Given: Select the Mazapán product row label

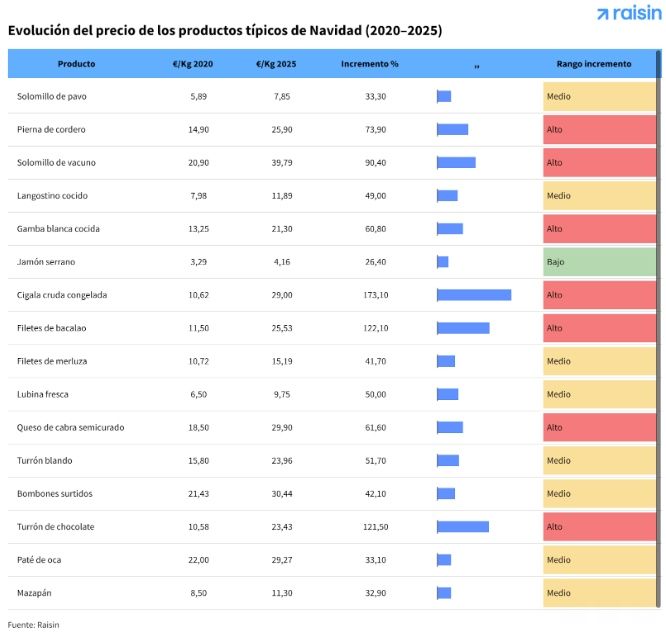Looking at the screenshot, I should pyautogui.click(x=35, y=593).
